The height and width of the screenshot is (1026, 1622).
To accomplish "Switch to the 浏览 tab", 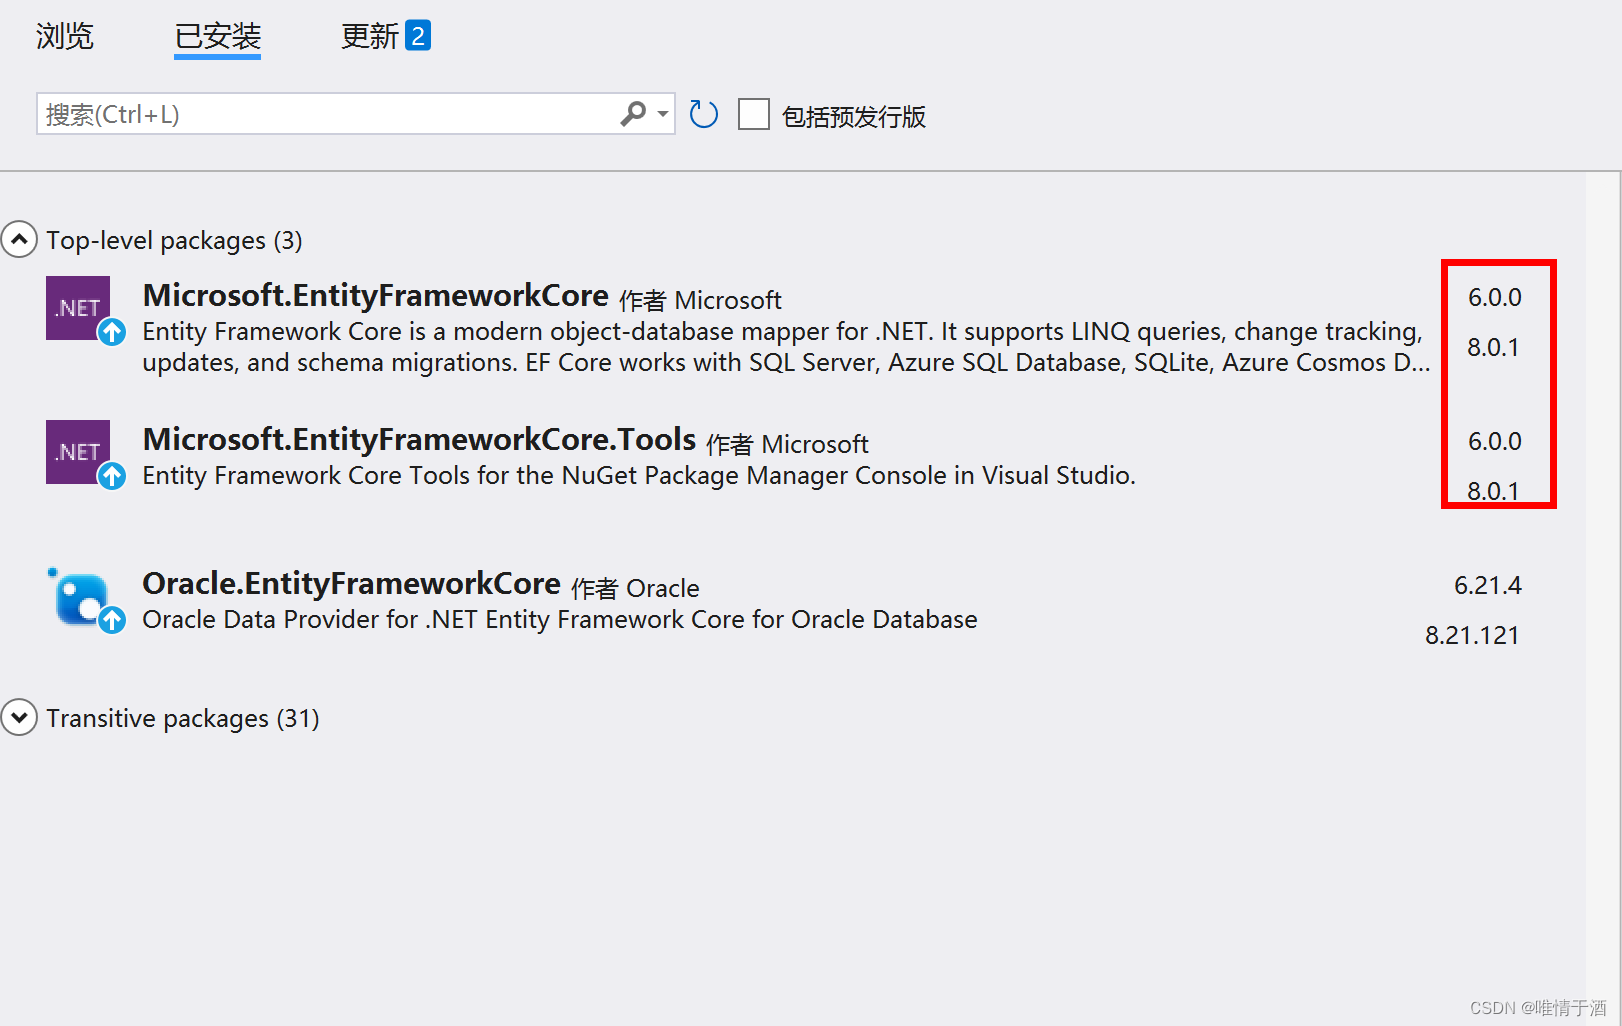I will pyautogui.click(x=64, y=36).
